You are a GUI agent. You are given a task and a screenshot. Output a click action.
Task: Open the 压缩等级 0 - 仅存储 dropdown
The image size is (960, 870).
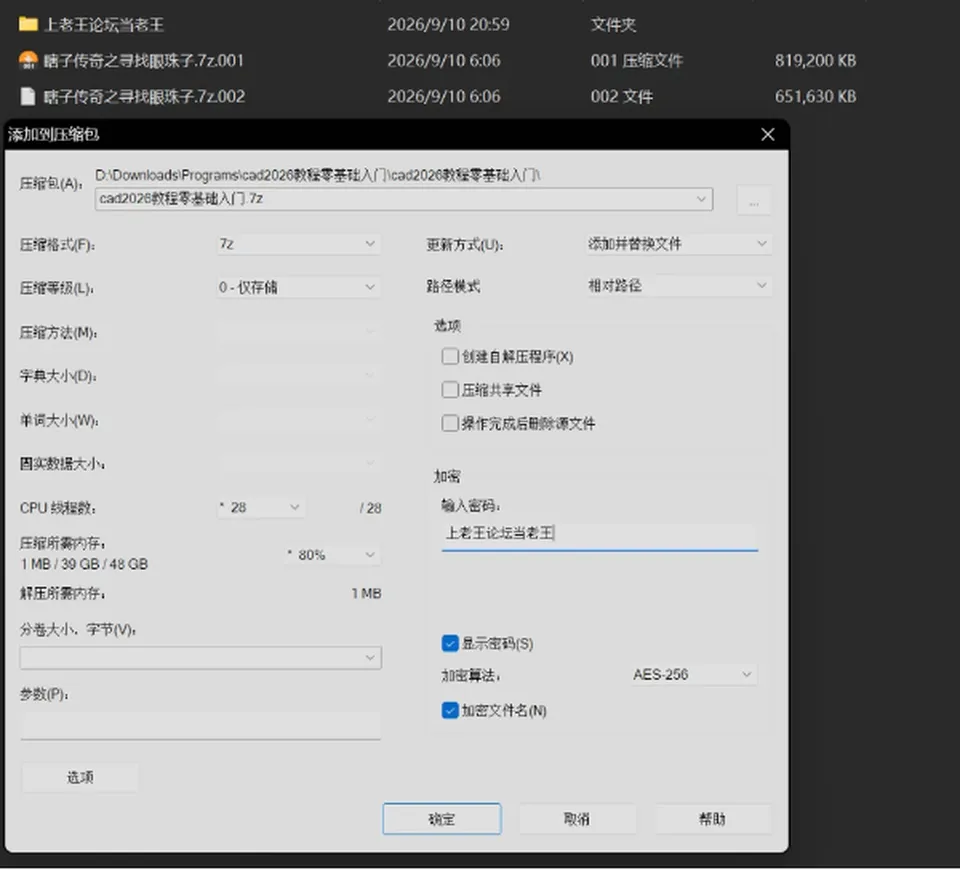(299, 287)
